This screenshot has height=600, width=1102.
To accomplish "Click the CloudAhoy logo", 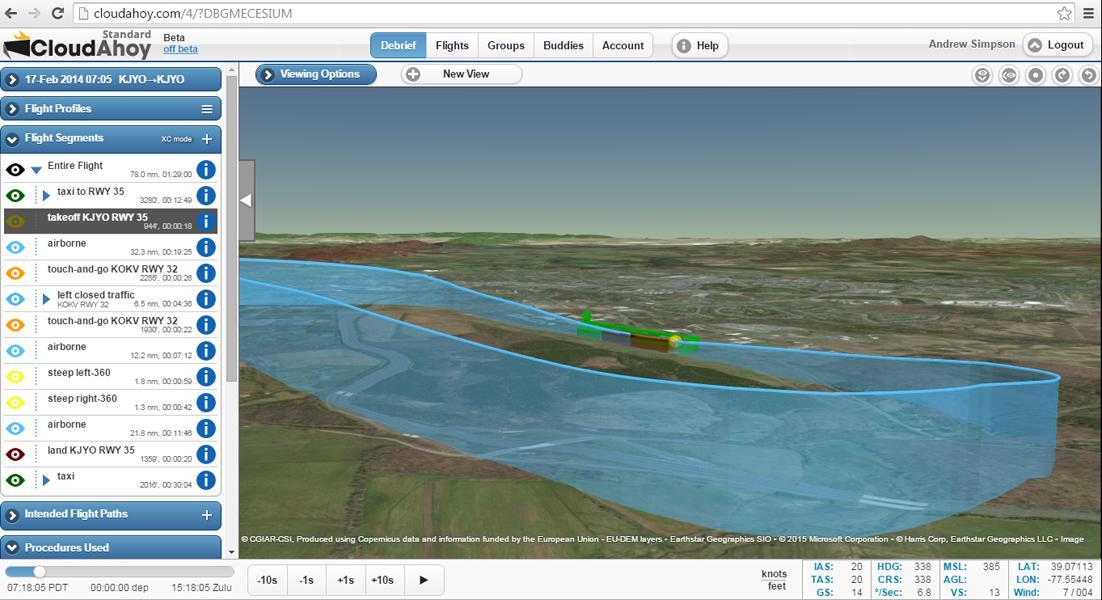I will (77, 46).
